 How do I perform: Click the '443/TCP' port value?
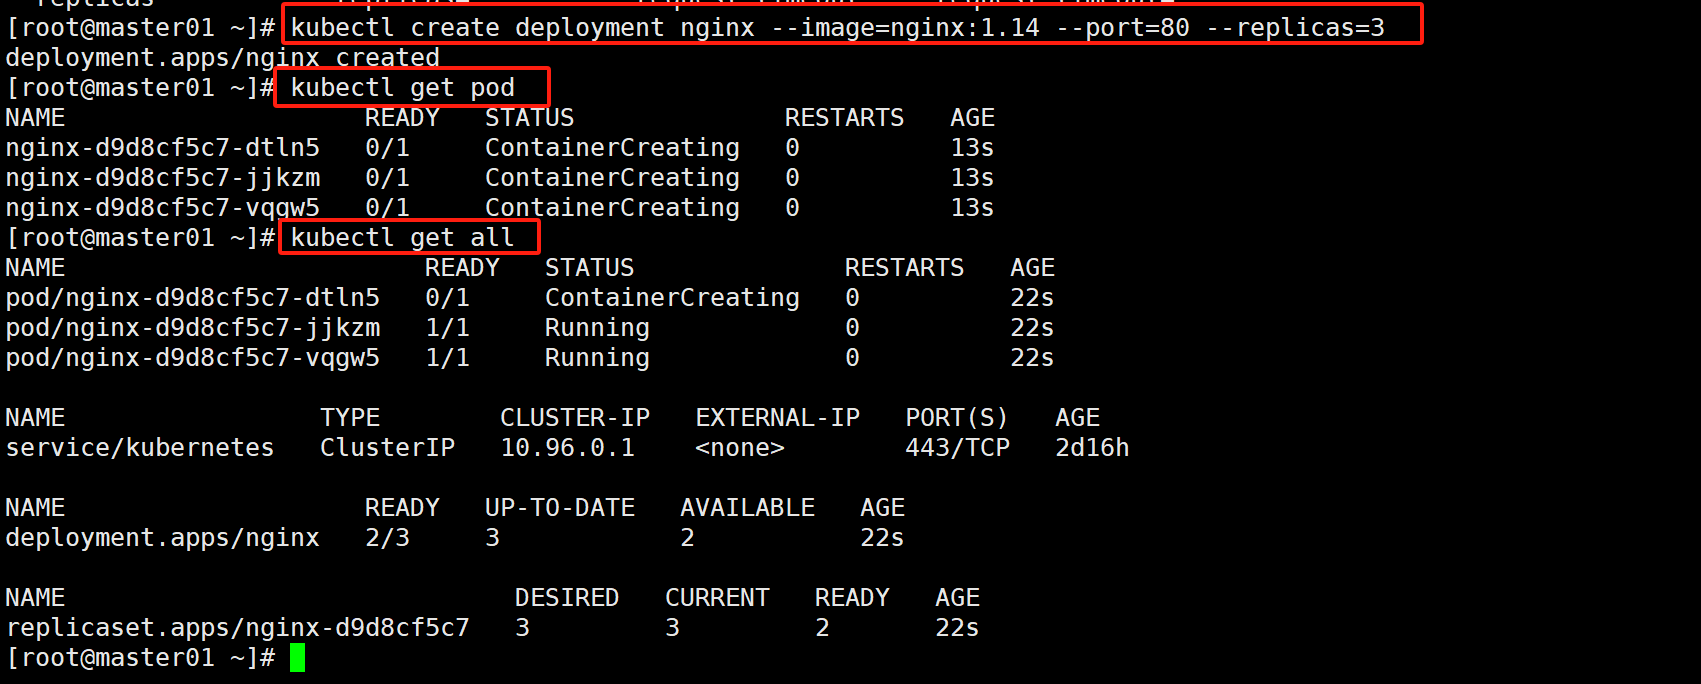pos(957,448)
